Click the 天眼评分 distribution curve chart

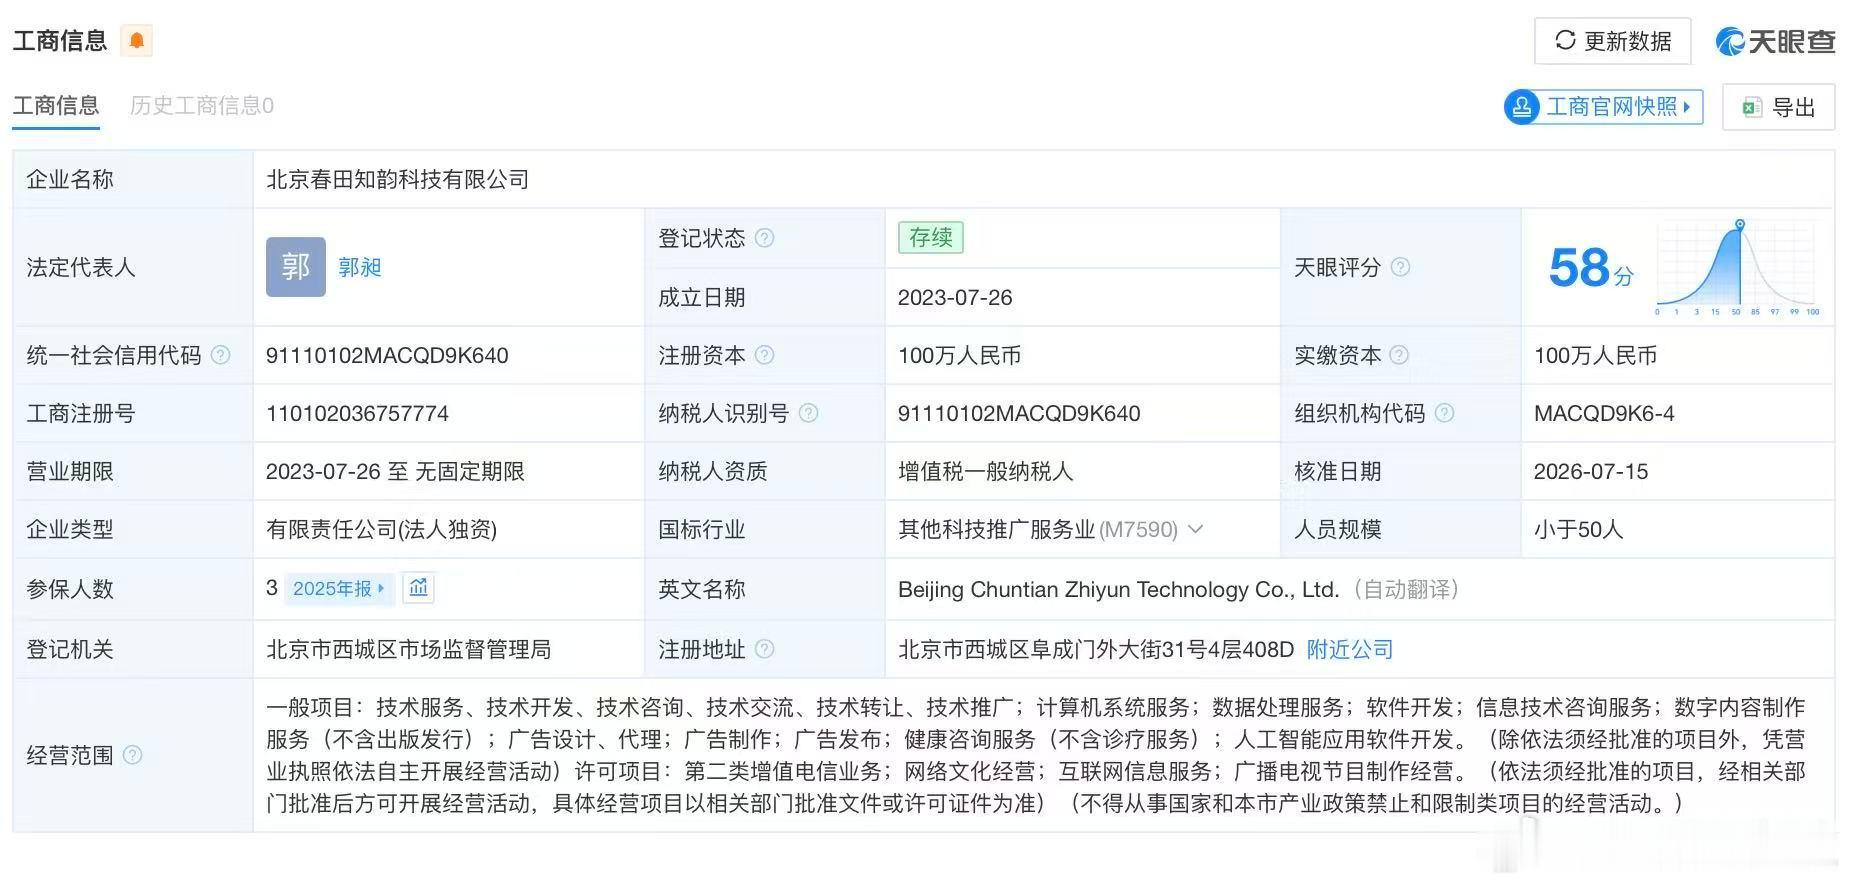click(x=1738, y=267)
